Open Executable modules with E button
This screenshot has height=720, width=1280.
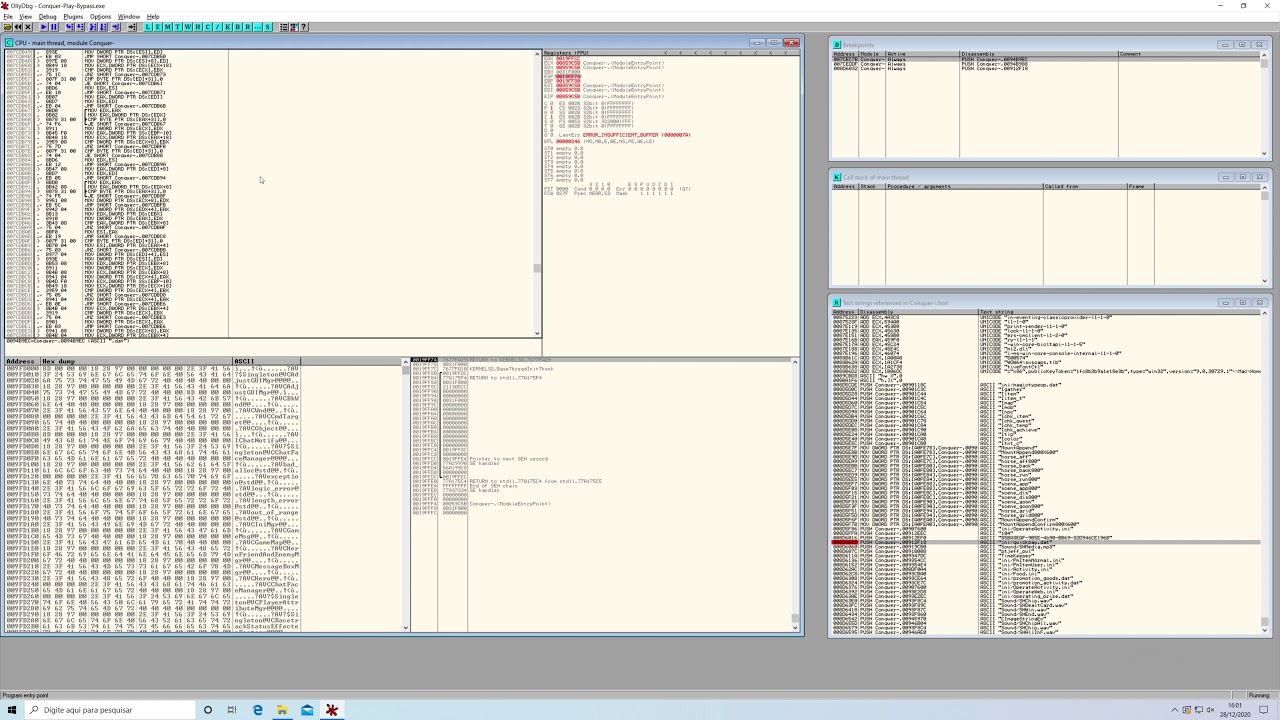[158, 27]
